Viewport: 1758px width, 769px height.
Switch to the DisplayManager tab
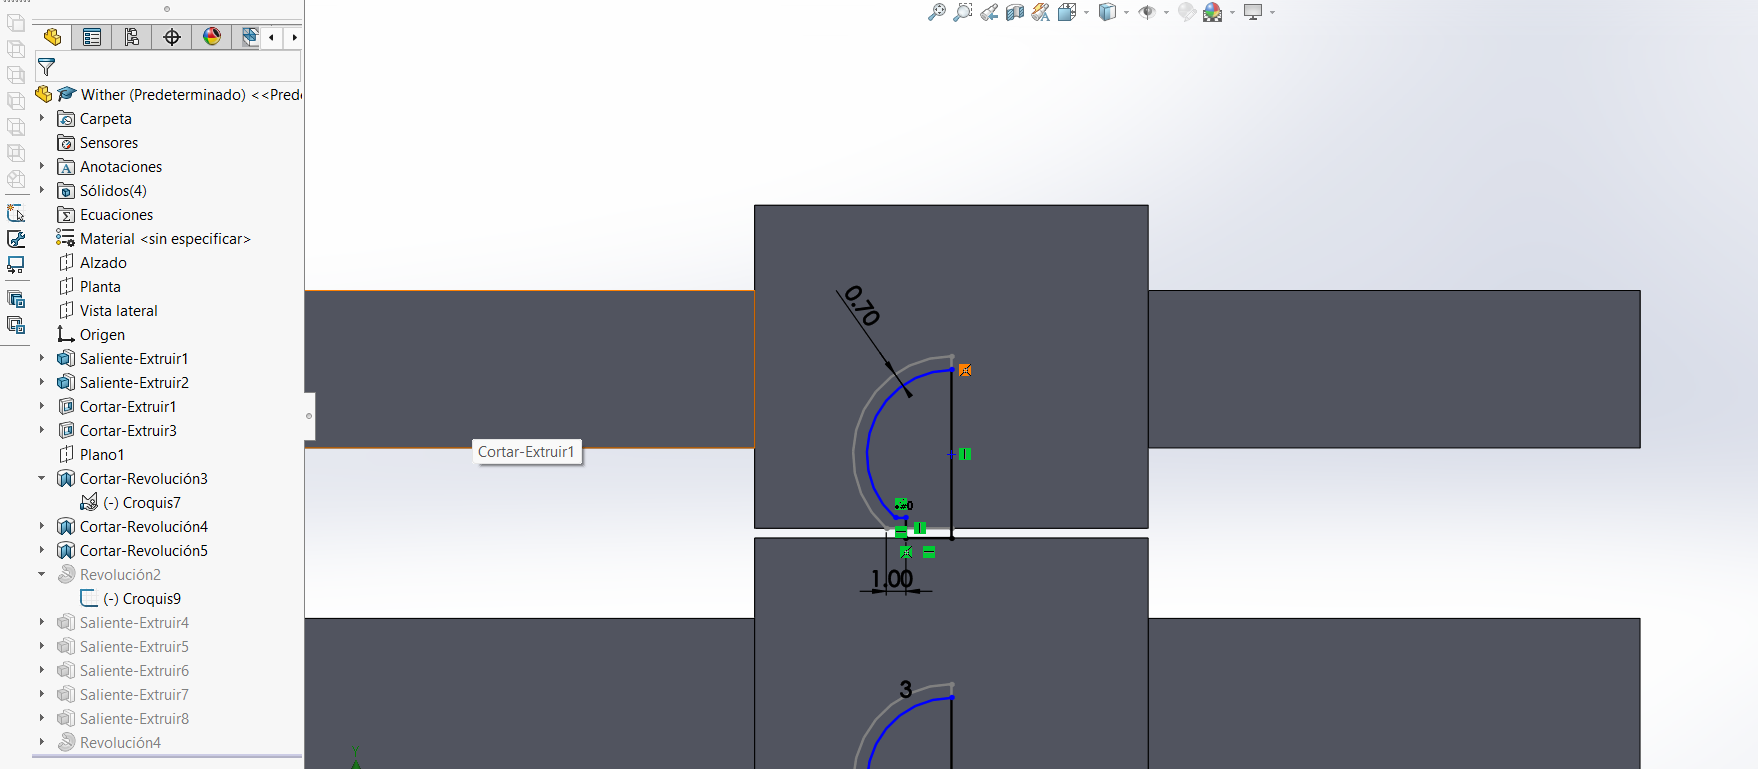coord(212,37)
